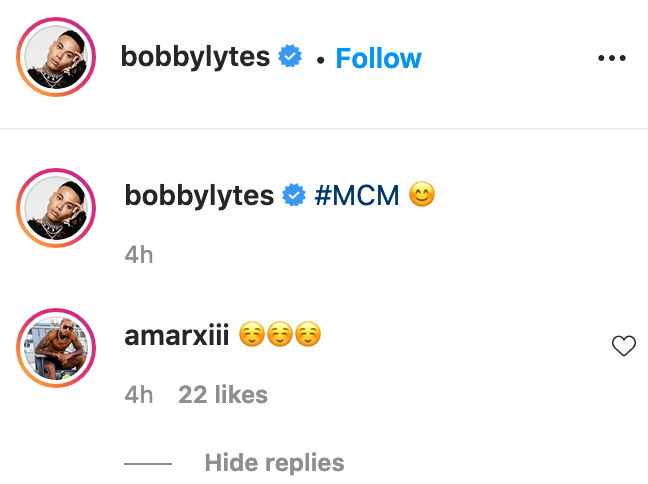This screenshot has height=484, width=648.
Task: Click the bobbylytes username in the caption
Action: (199, 196)
